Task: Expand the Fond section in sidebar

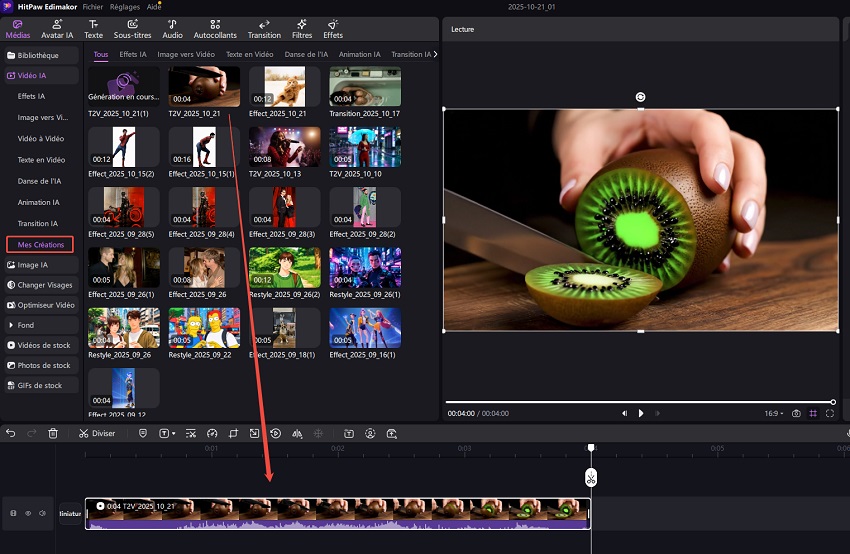Action: click(x=26, y=325)
